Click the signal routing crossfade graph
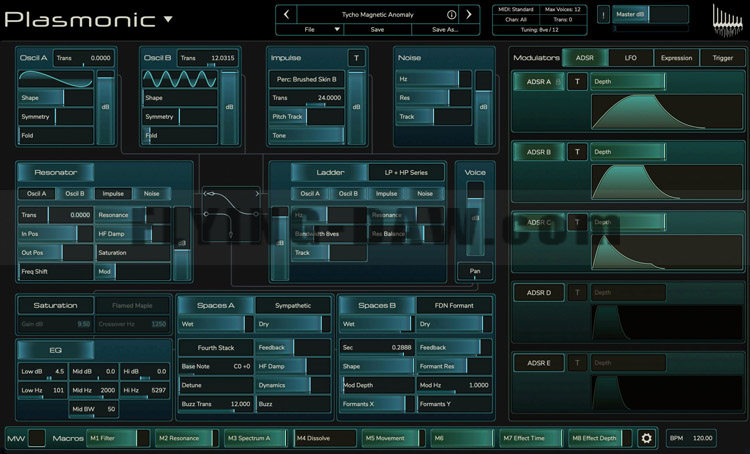Screen dimensions: 750x454 click(232, 214)
